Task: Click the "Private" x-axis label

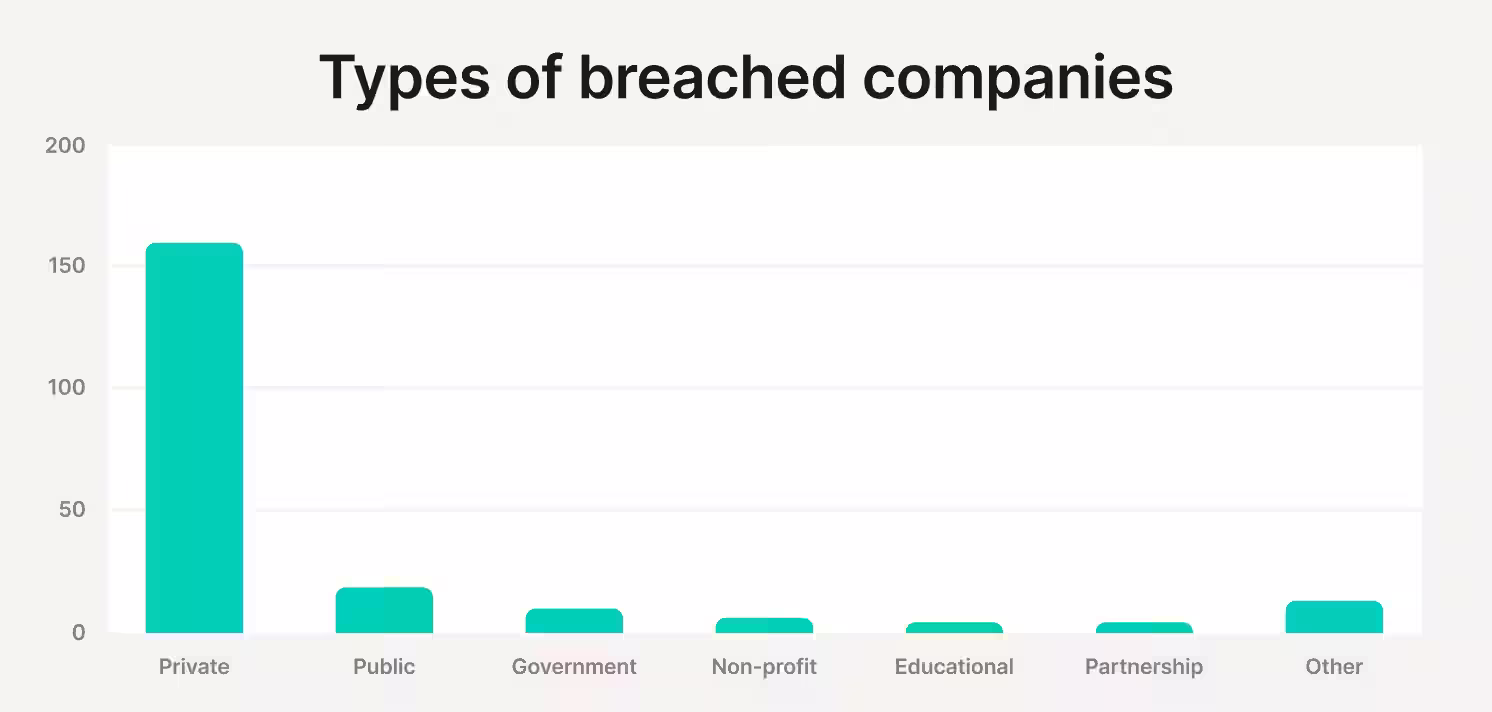Action: (194, 666)
